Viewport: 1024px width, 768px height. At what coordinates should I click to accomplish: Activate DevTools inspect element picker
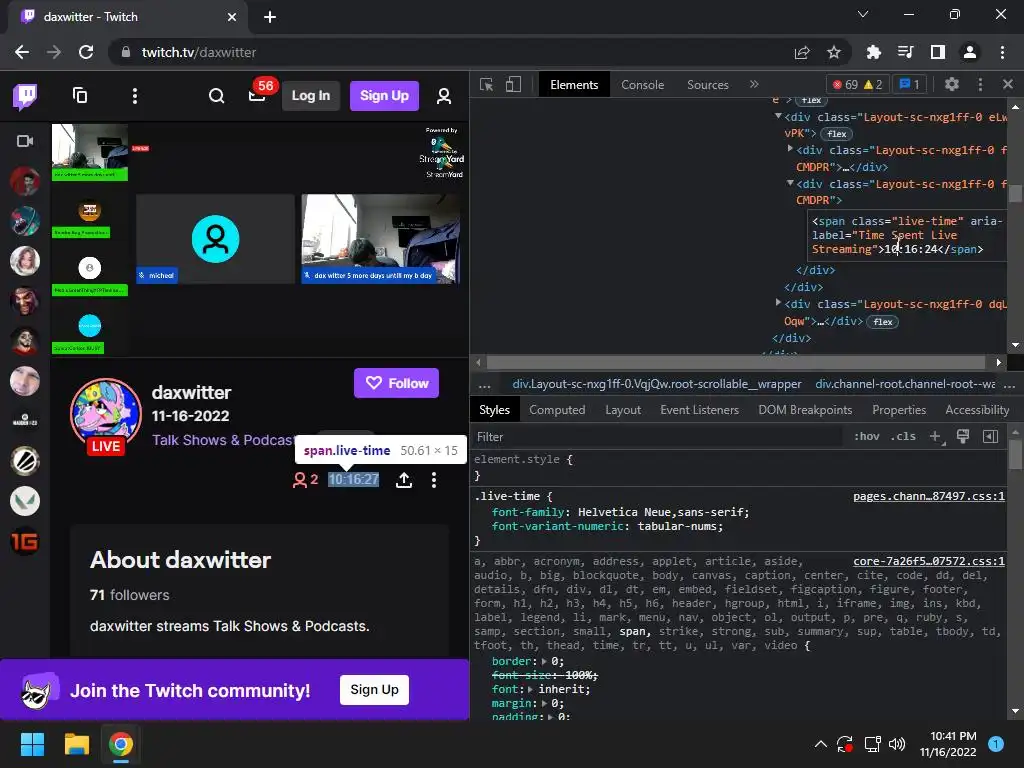tap(487, 84)
